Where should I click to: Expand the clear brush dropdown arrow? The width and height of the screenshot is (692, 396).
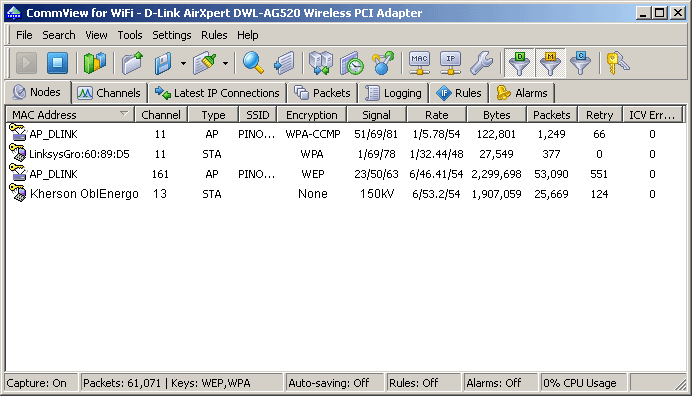tap(226, 63)
